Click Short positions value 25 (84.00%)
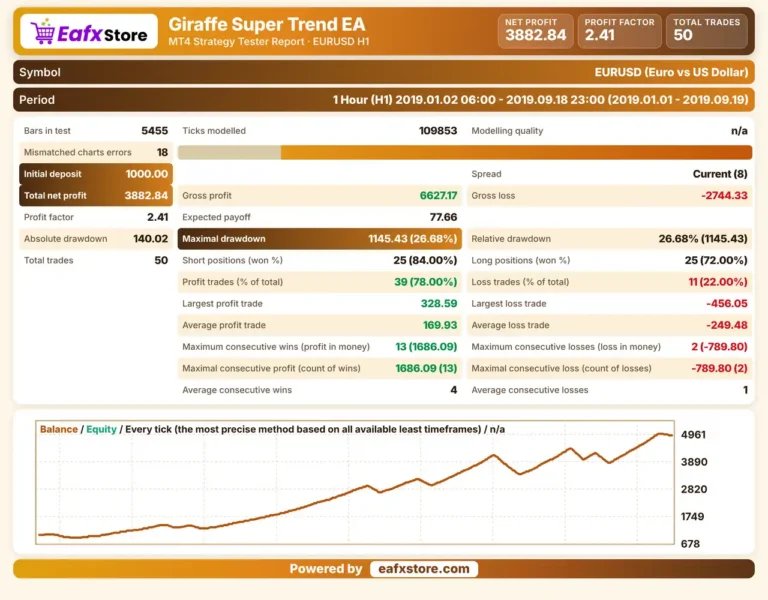Image resolution: width=768 pixels, height=600 pixels. (x=425, y=260)
